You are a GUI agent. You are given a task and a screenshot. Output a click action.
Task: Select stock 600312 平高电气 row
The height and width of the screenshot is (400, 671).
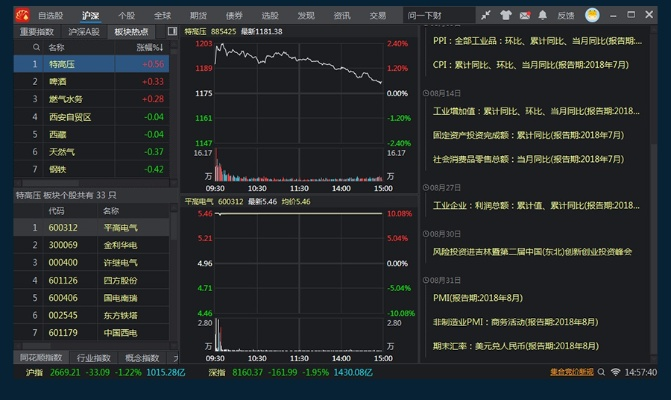(92, 228)
